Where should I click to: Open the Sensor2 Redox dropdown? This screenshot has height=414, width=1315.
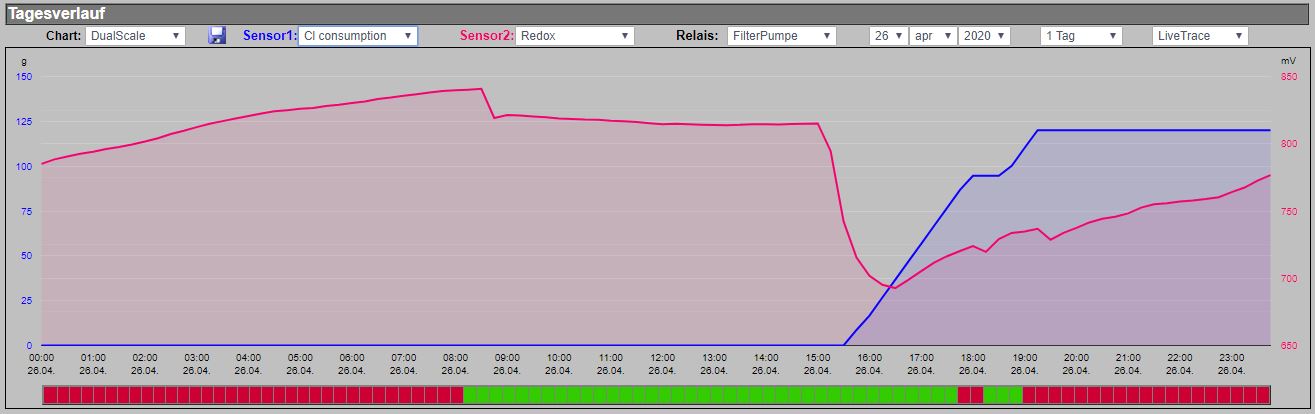point(575,35)
